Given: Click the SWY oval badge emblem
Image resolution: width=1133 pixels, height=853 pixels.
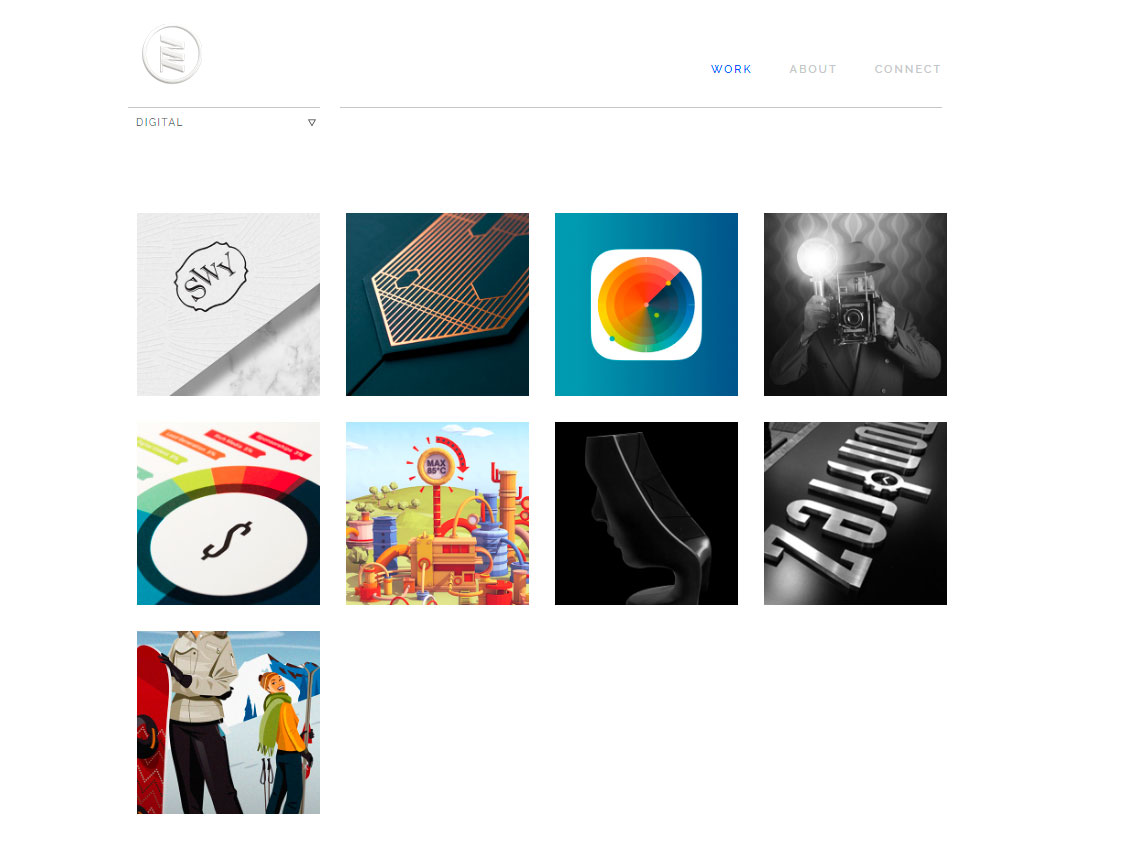Looking at the screenshot, I should click(211, 277).
